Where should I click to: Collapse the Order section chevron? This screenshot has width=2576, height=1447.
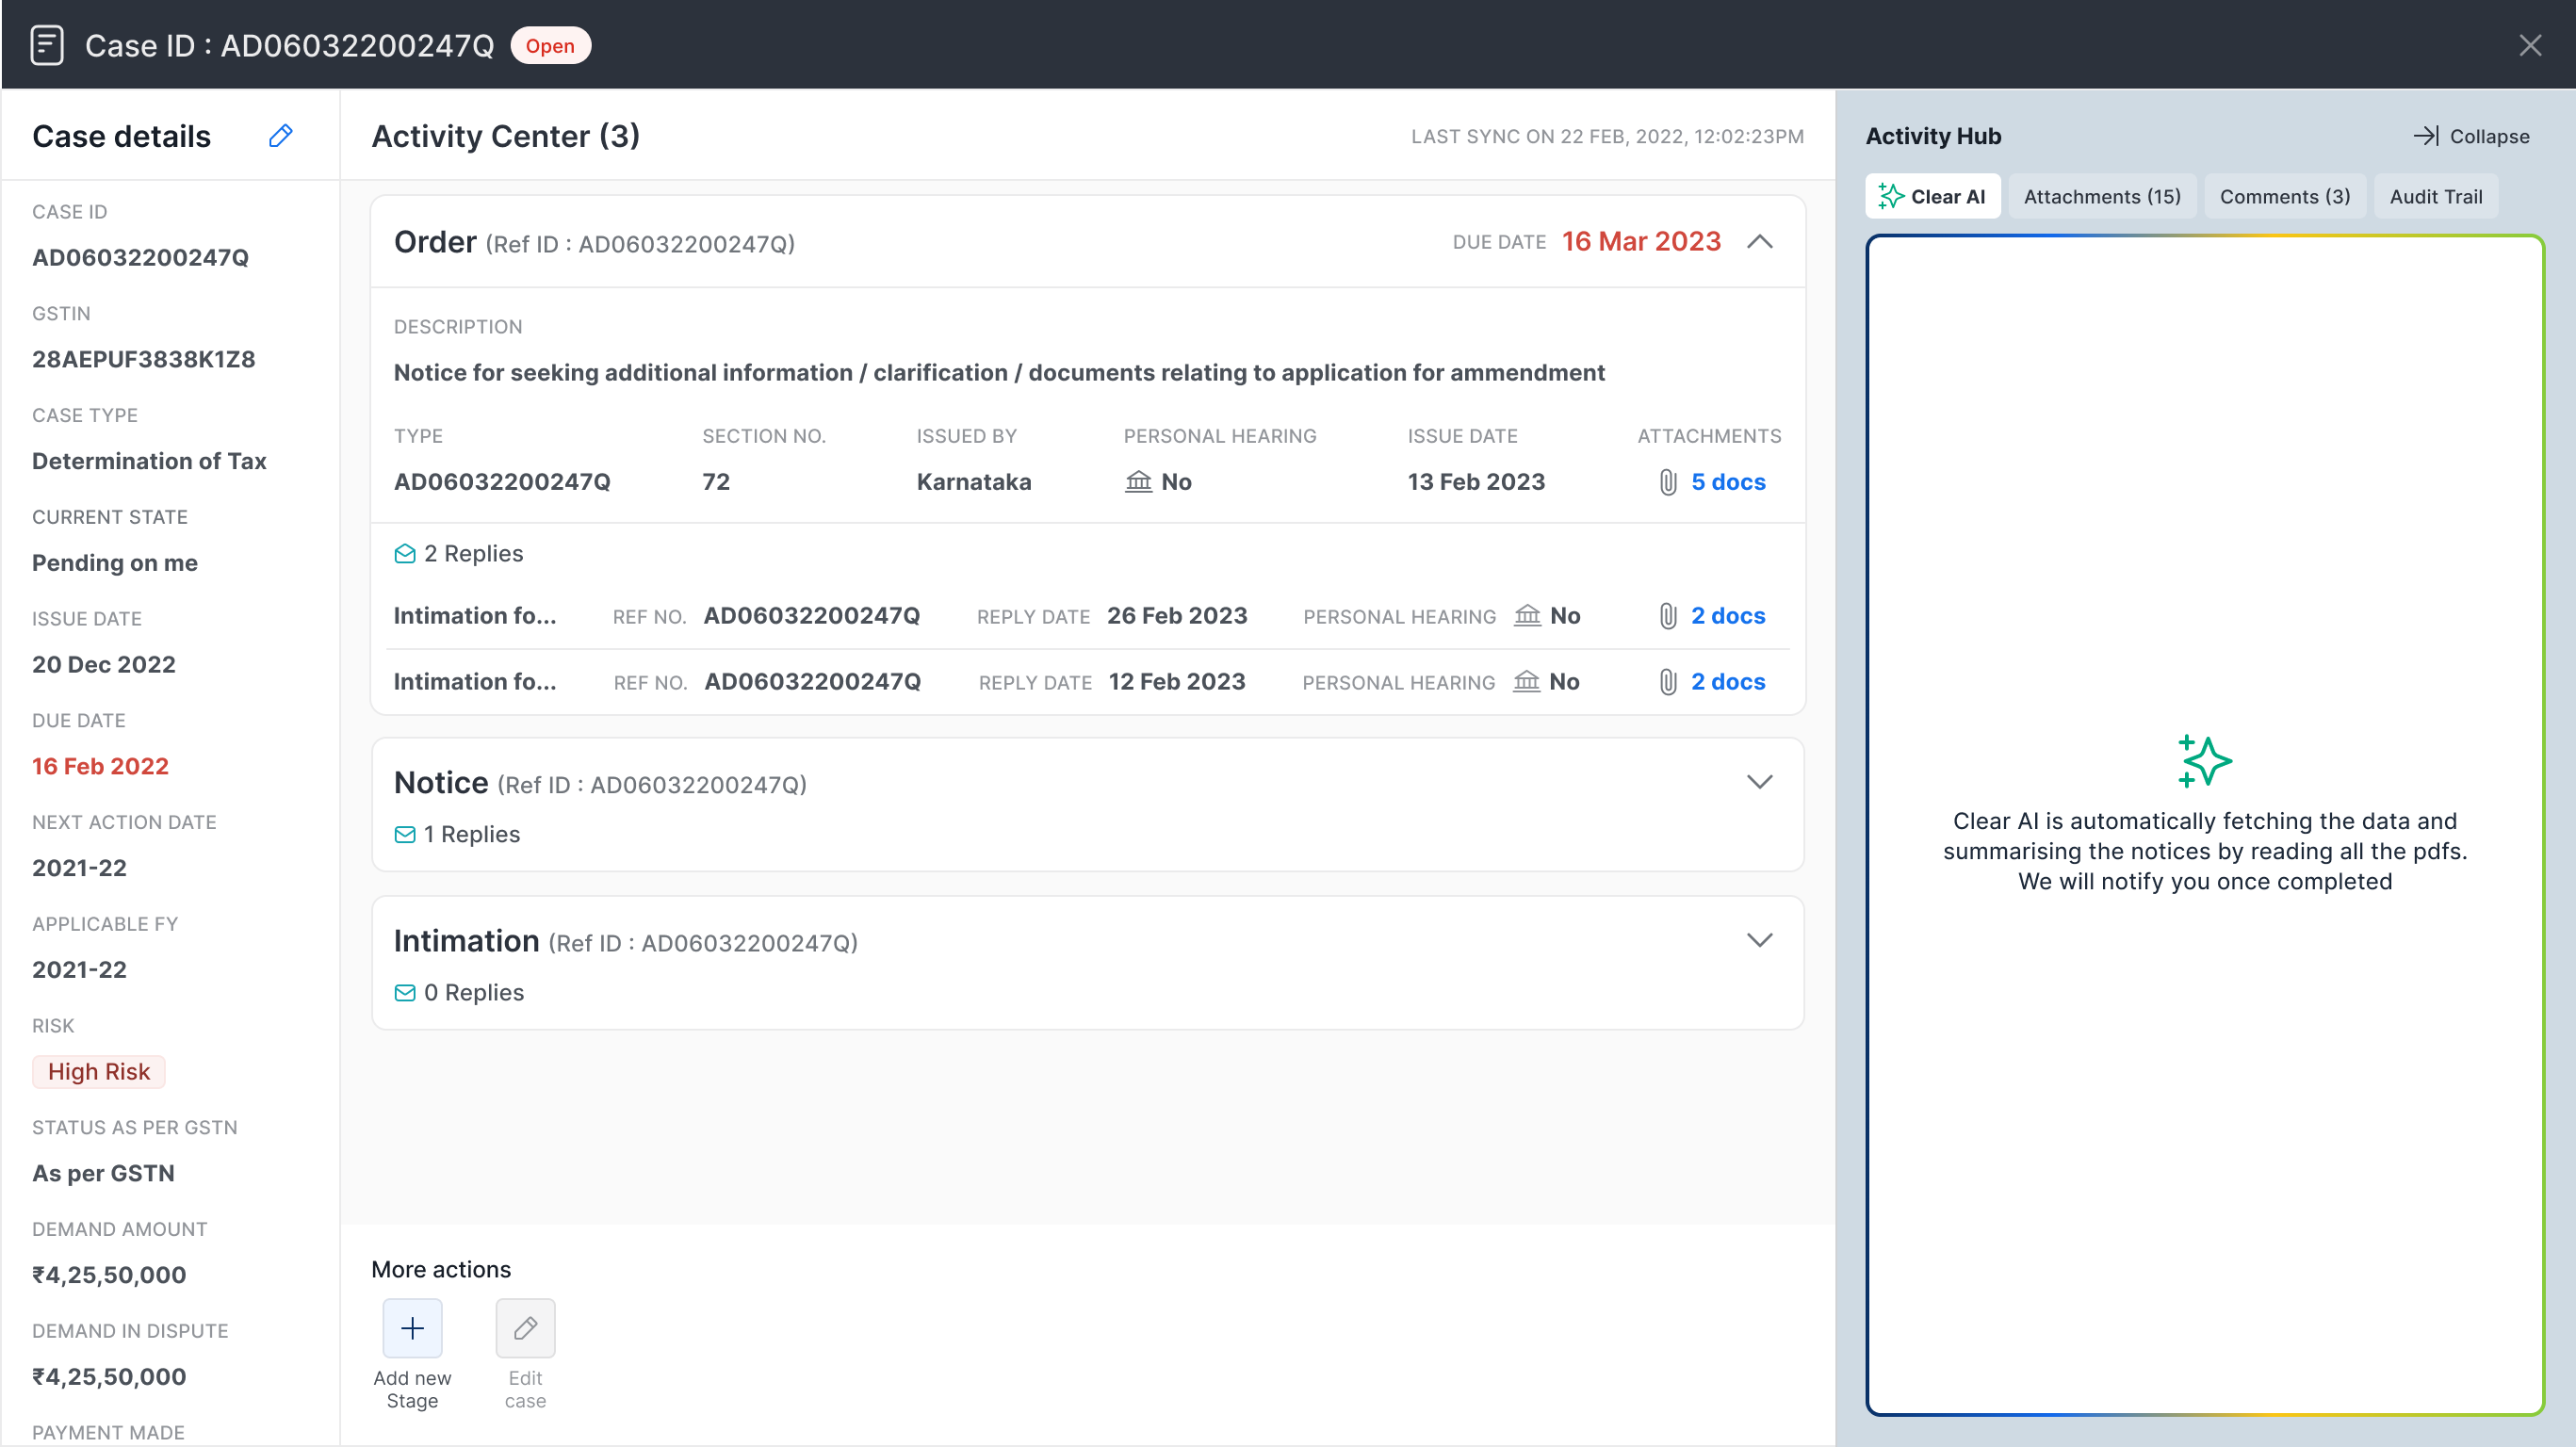click(1759, 241)
